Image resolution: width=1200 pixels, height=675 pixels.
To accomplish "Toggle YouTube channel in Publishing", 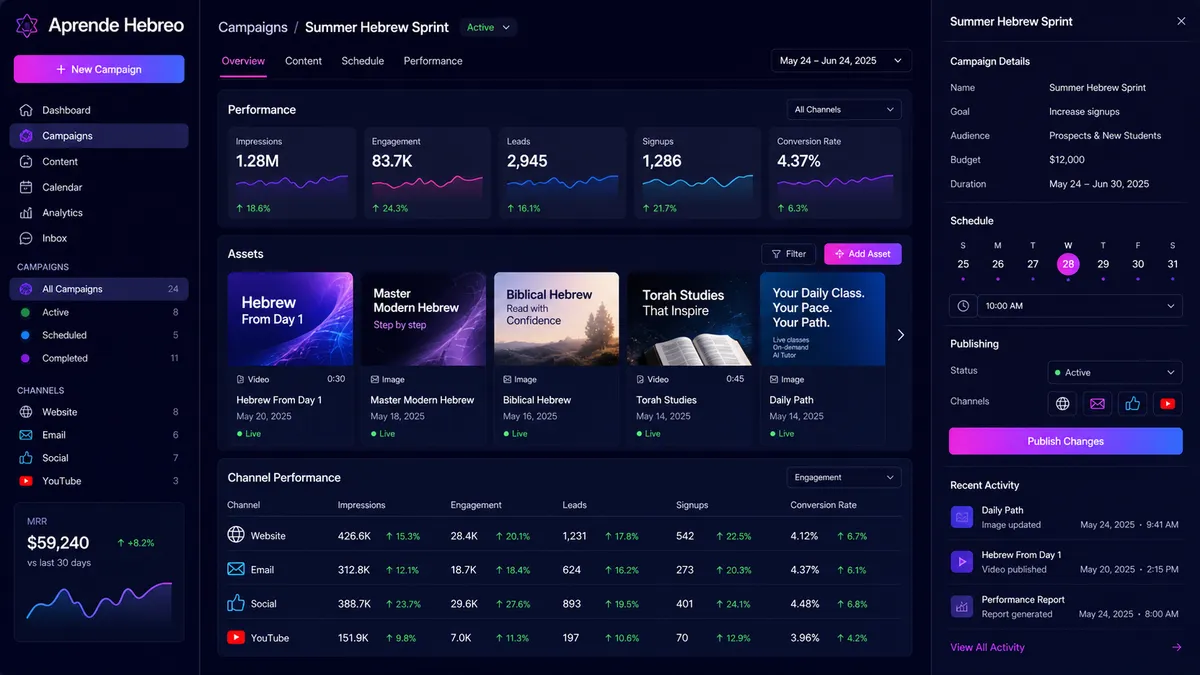I will 1167,403.
